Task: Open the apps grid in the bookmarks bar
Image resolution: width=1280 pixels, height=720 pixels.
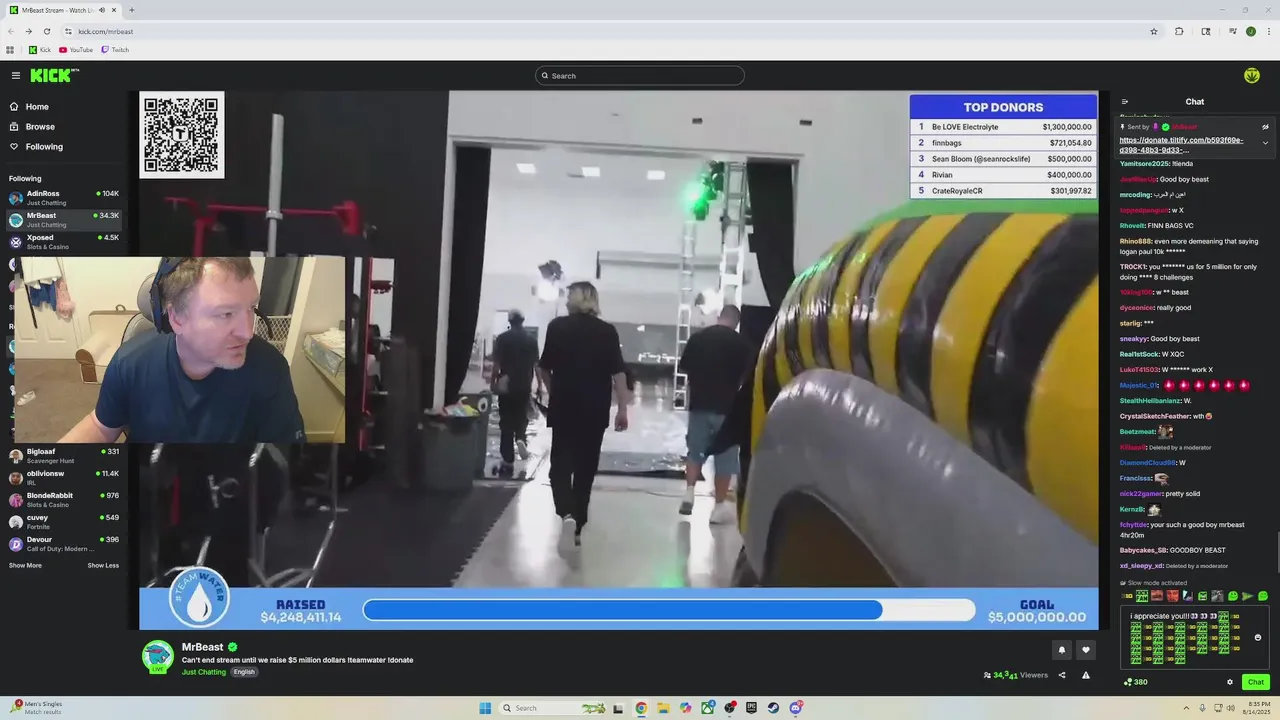Action: (11, 50)
